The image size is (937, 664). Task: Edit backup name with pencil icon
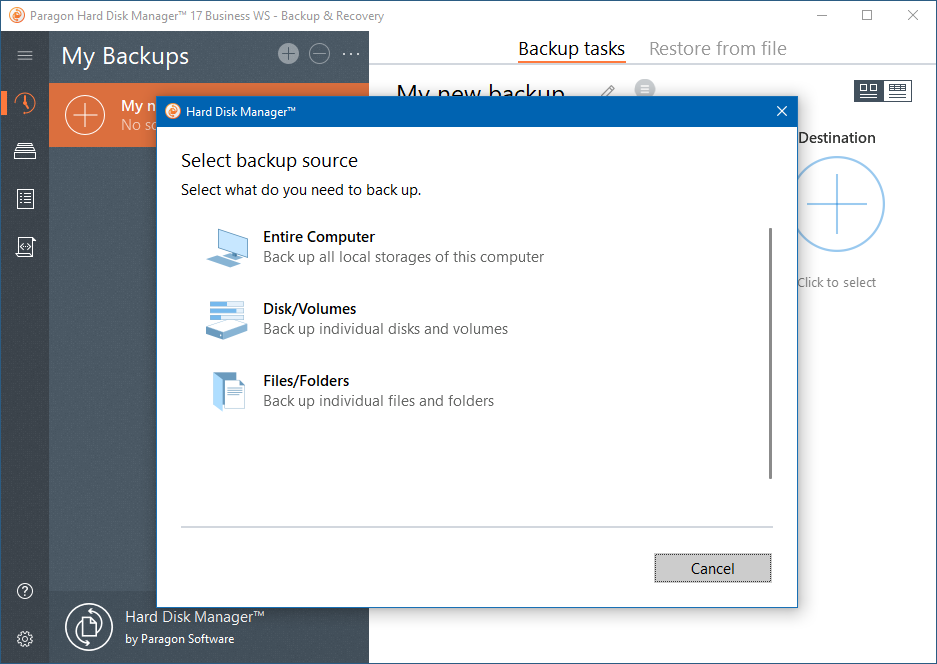[608, 91]
